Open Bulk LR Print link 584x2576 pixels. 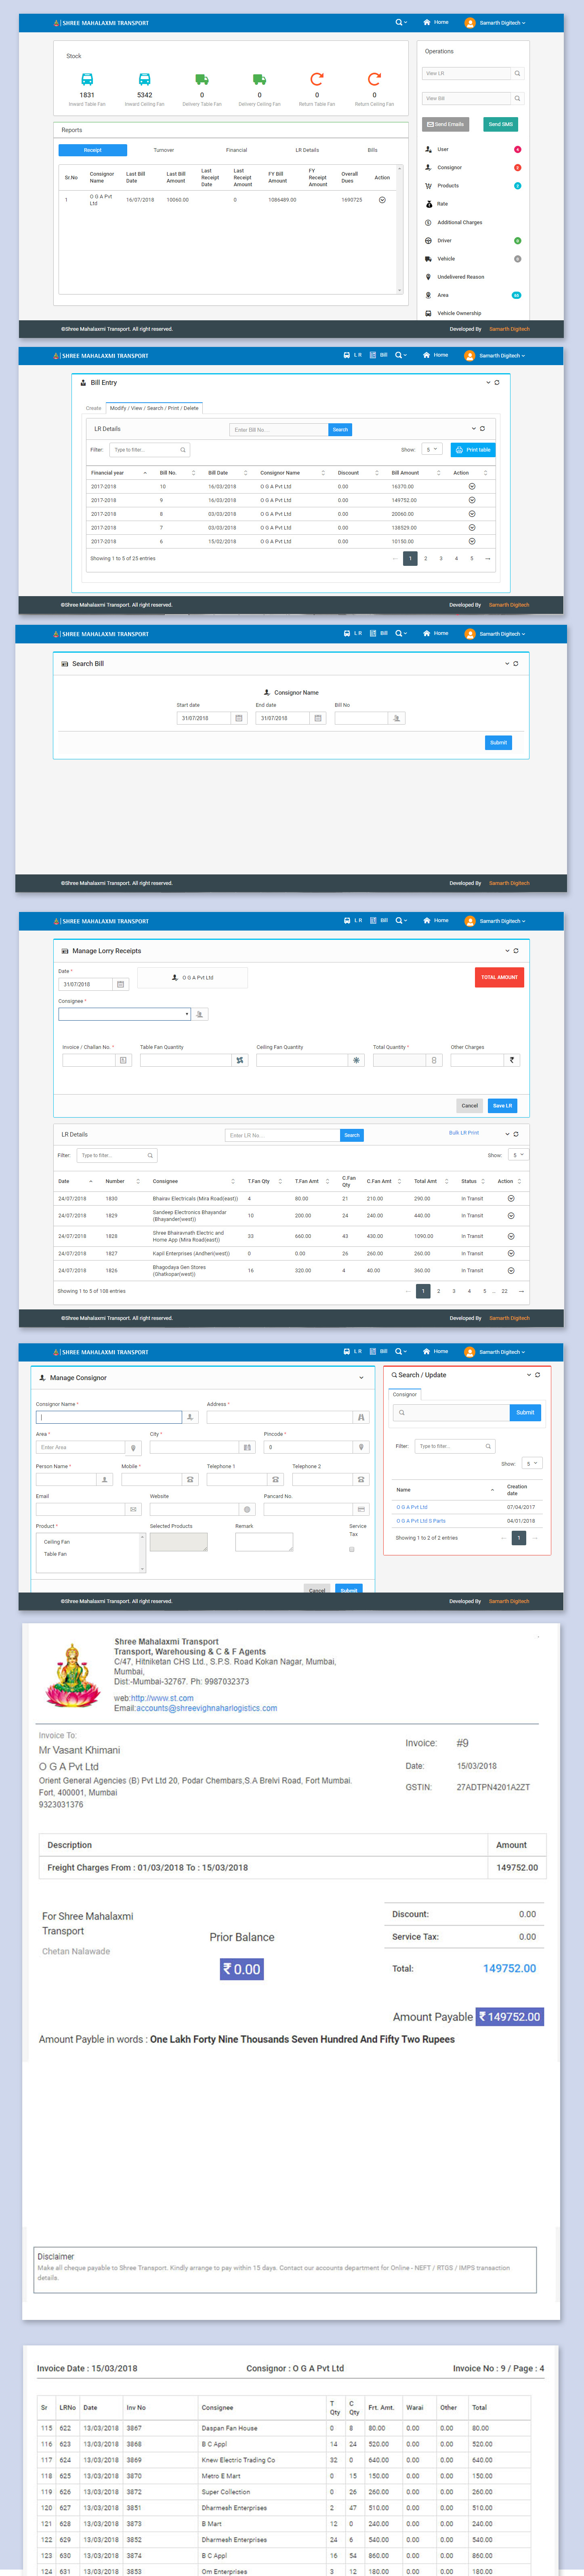(x=464, y=1133)
